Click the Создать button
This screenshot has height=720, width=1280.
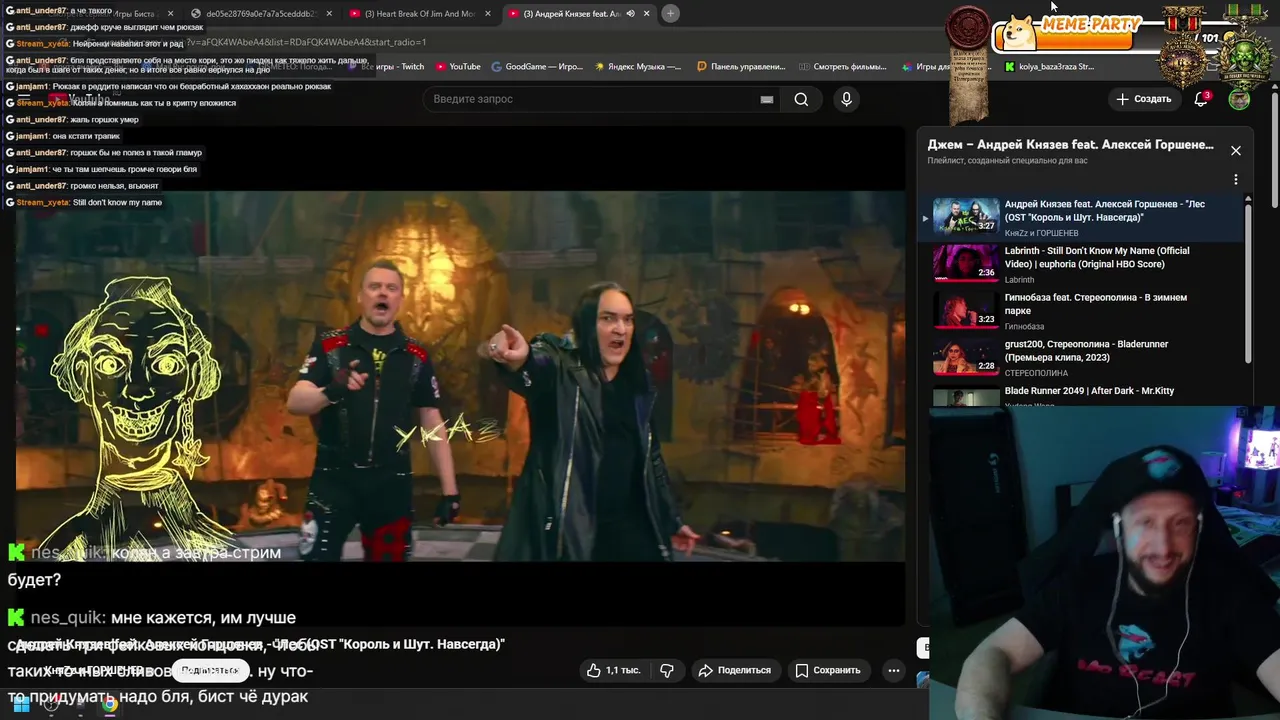(1143, 99)
